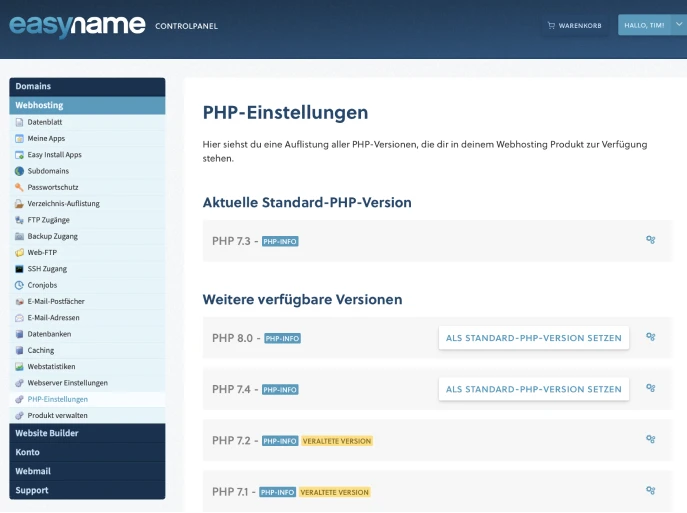
Task: Set PHP 7.4 as standard PHP version
Action: coord(533,389)
